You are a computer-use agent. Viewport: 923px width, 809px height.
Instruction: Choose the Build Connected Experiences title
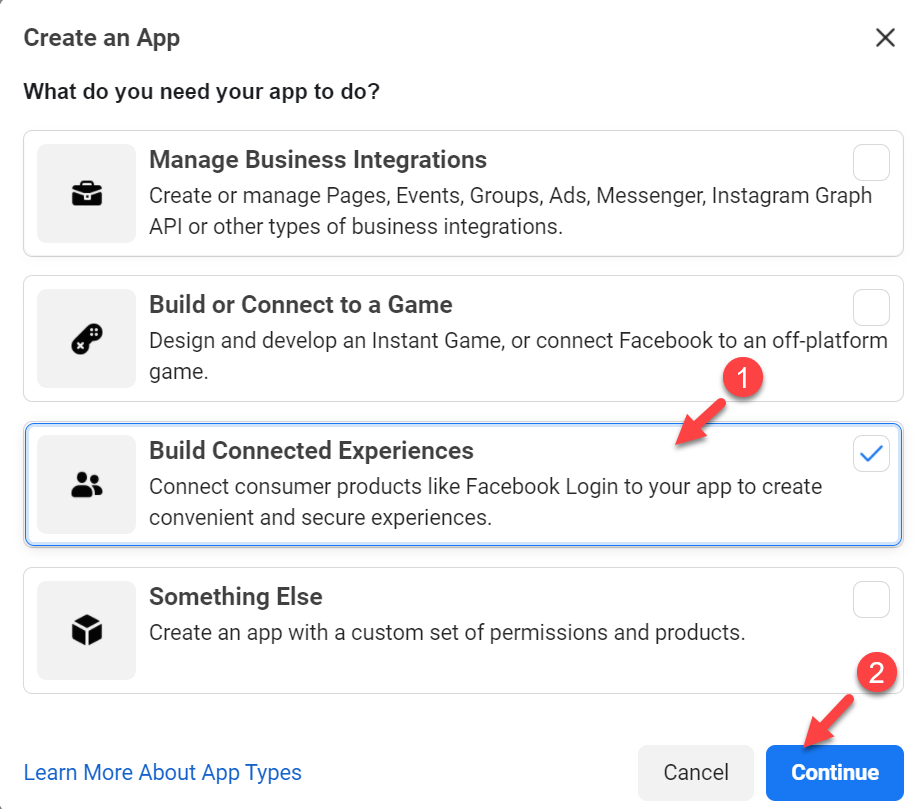pyautogui.click(x=311, y=450)
